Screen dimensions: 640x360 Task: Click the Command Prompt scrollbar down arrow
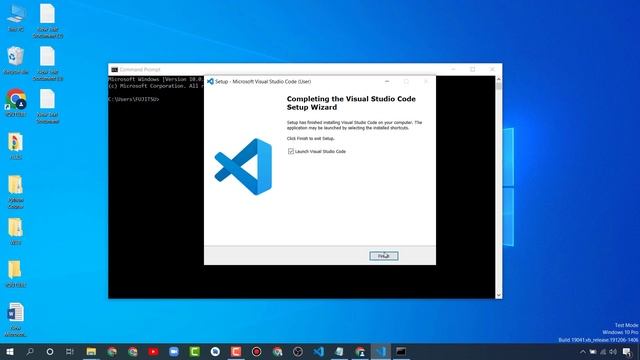click(499, 295)
